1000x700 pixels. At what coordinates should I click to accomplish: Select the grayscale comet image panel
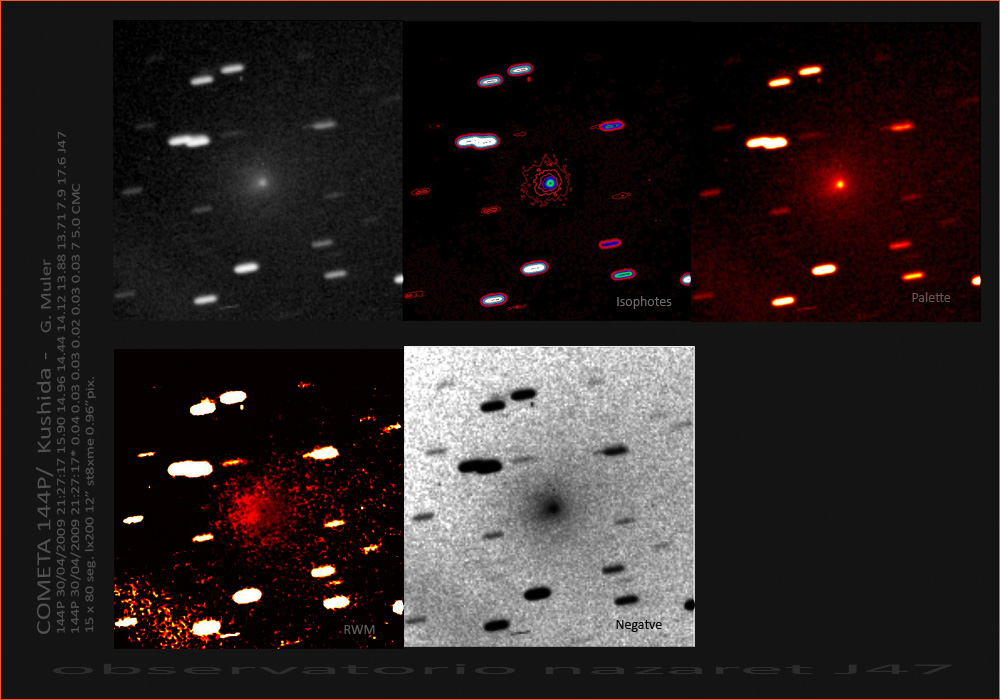coord(258,170)
